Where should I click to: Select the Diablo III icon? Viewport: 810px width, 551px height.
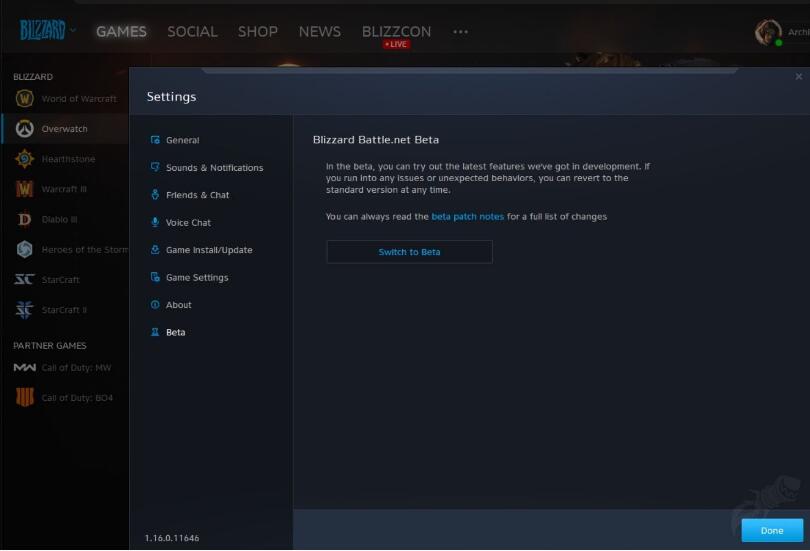click(x=24, y=219)
